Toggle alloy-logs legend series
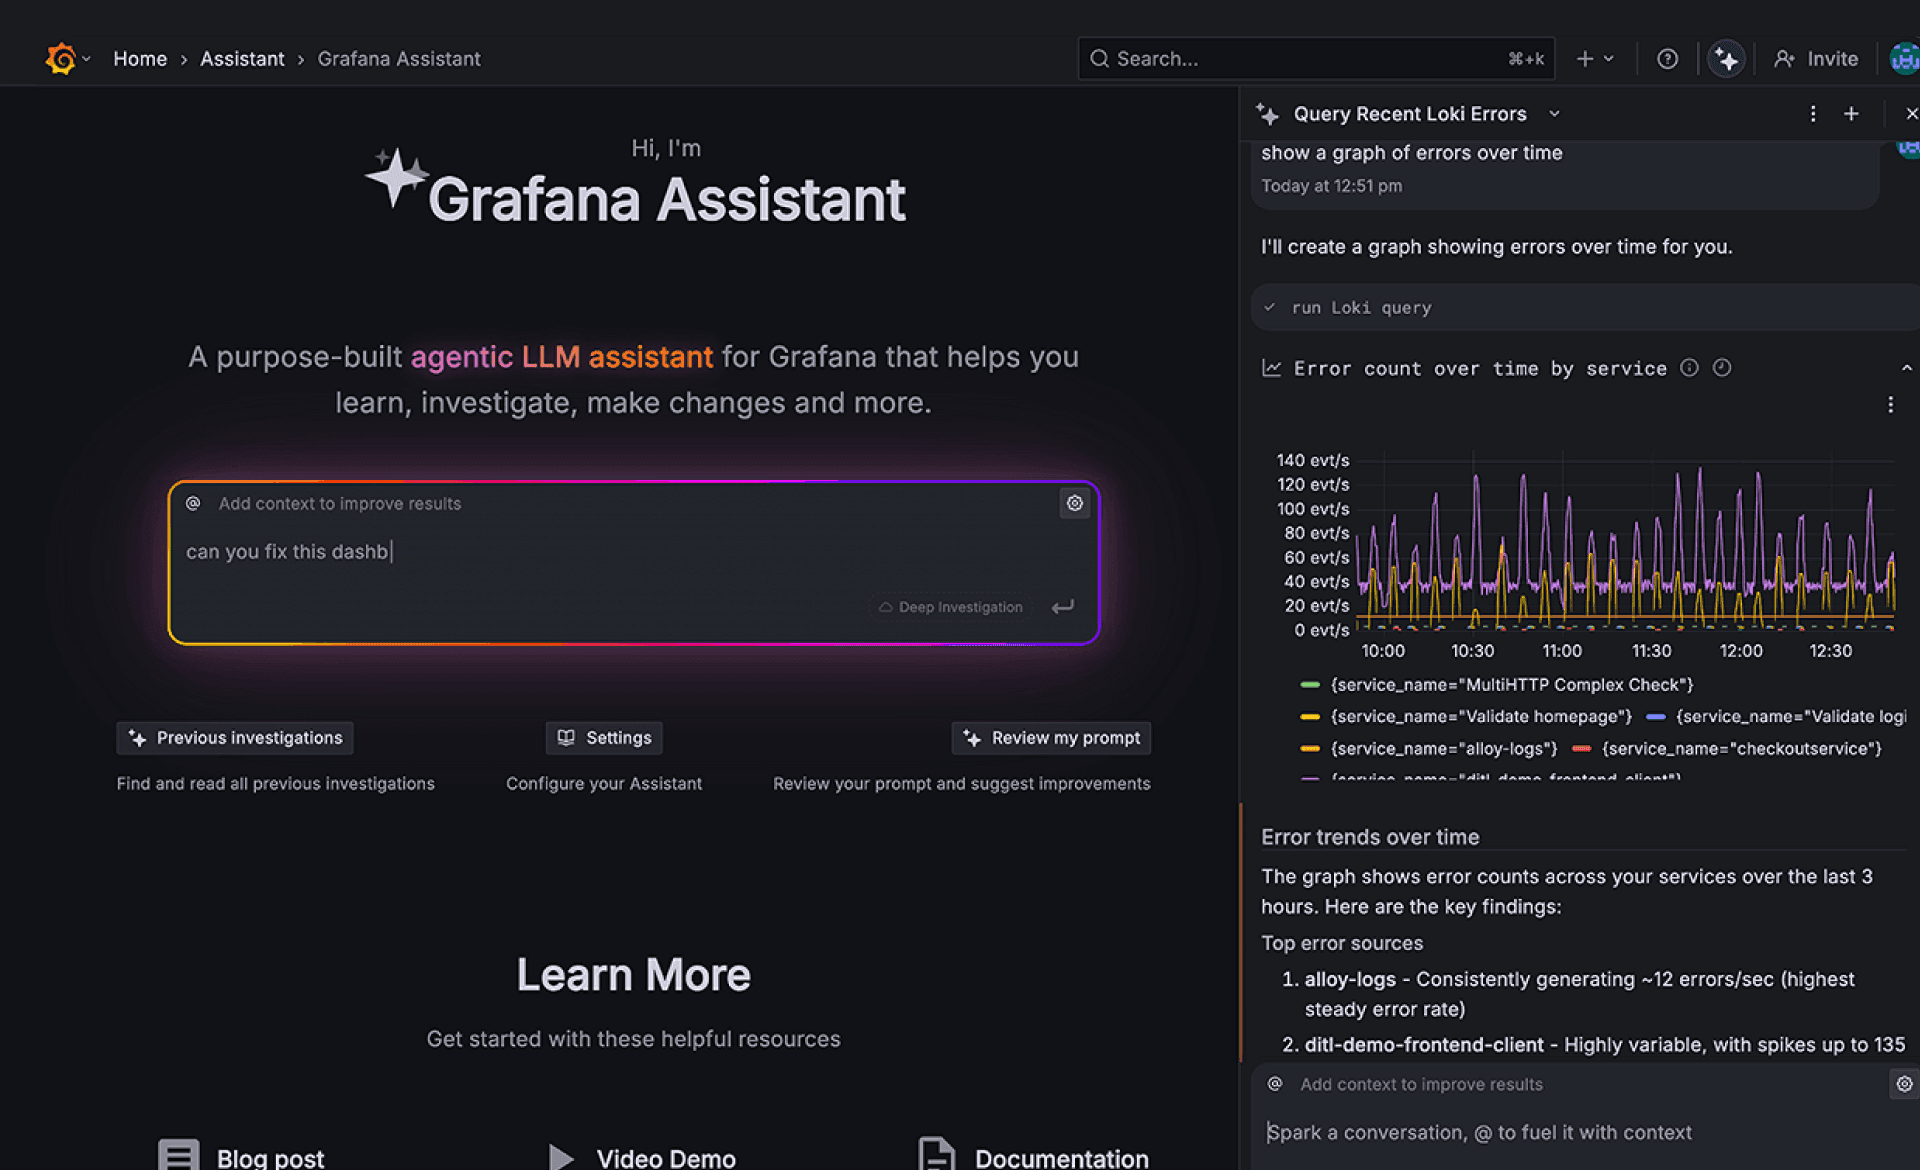 pos(1428,749)
